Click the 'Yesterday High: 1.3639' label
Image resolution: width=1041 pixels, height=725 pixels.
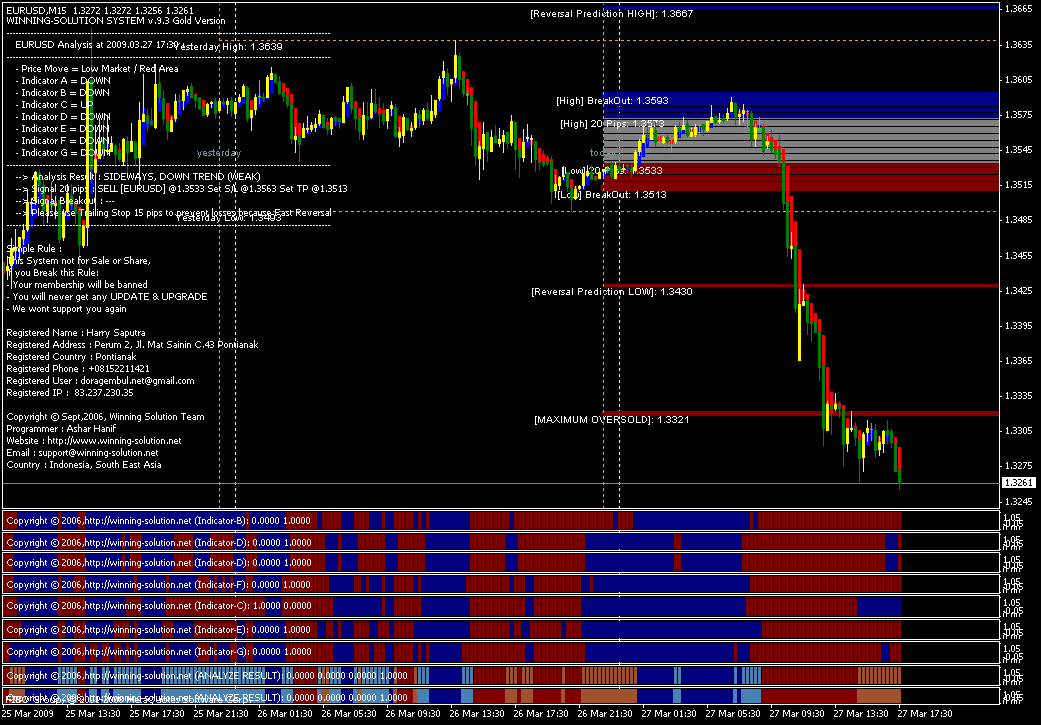pyautogui.click(x=228, y=46)
